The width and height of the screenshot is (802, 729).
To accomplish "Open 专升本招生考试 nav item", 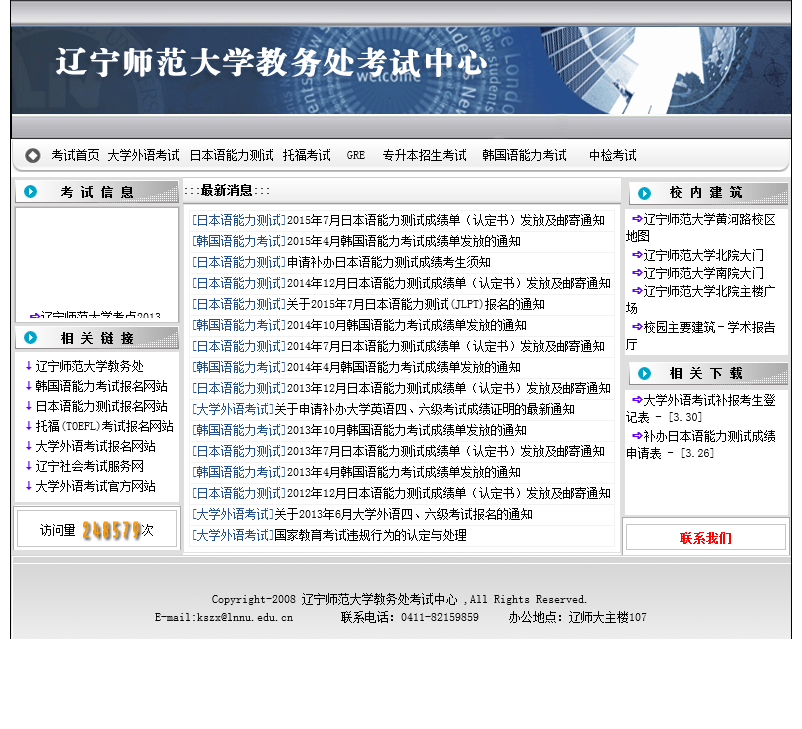I will pyautogui.click(x=425, y=155).
